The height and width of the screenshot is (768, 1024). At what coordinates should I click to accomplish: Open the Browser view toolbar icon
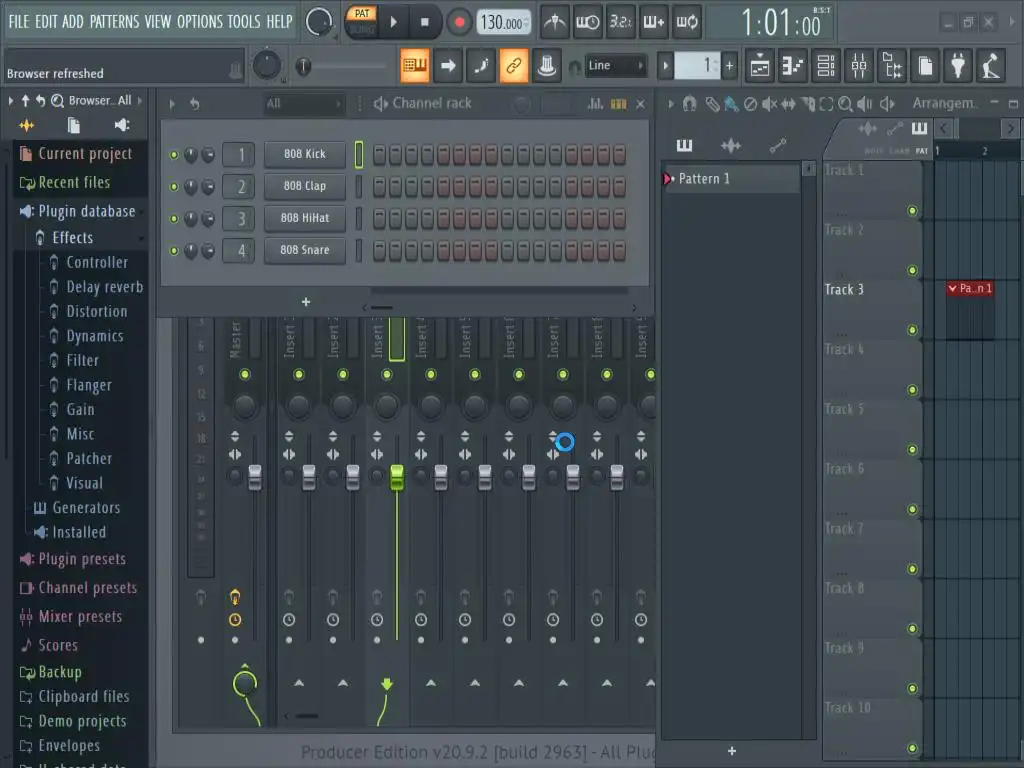click(x=892, y=65)
